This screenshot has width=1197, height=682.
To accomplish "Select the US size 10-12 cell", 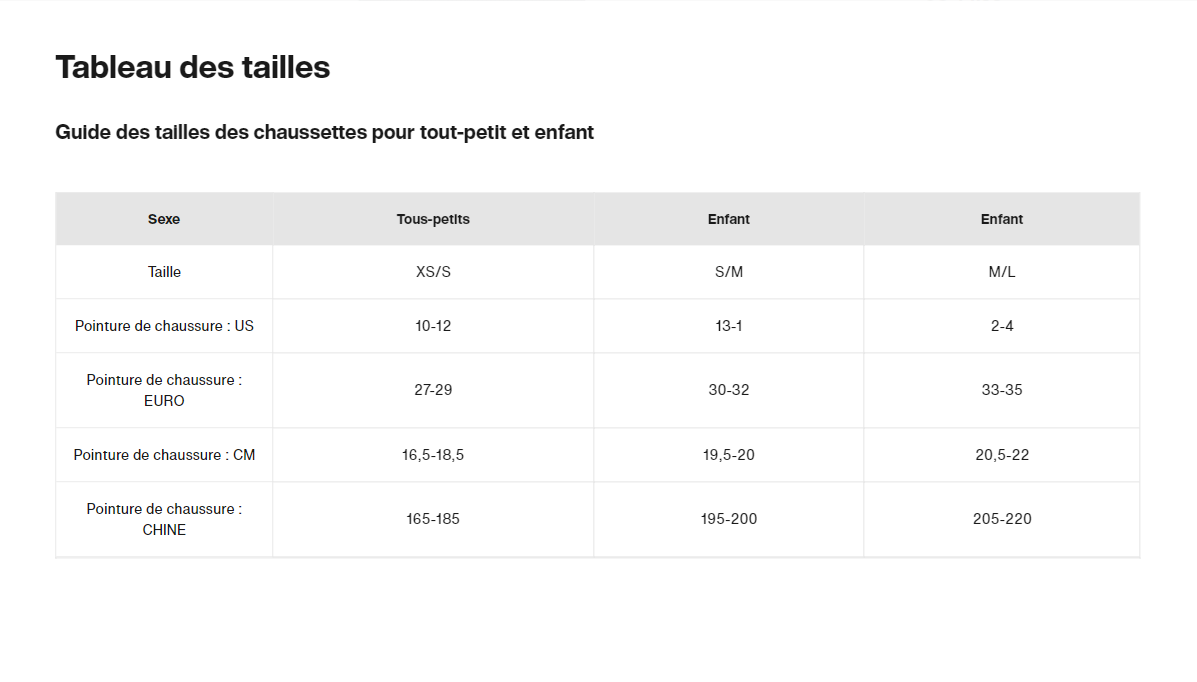I will [x=433, y=326].
